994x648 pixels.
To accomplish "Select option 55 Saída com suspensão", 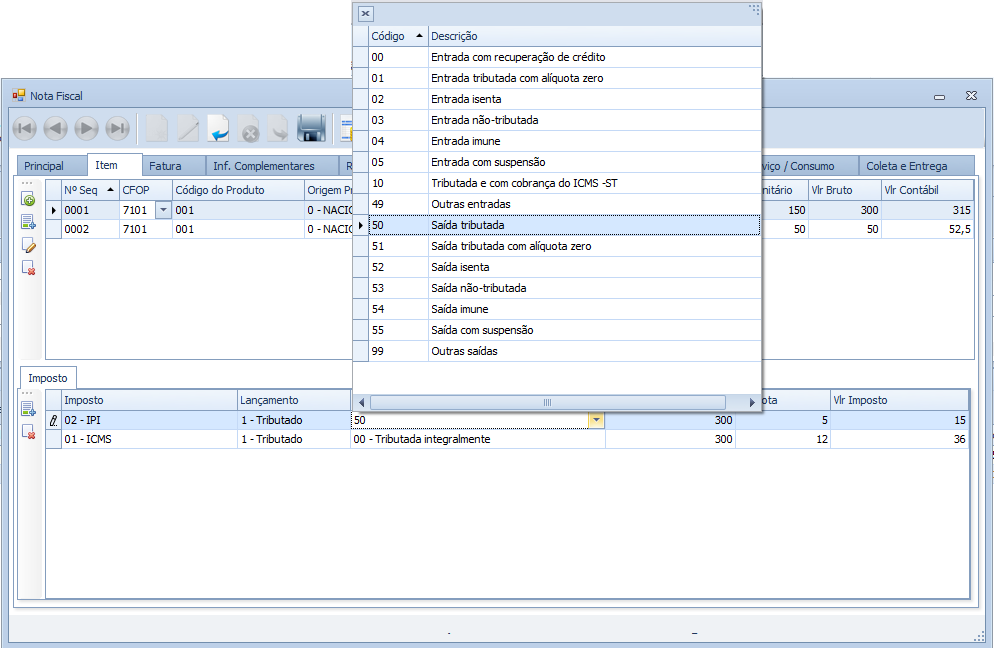I will 564,330.
